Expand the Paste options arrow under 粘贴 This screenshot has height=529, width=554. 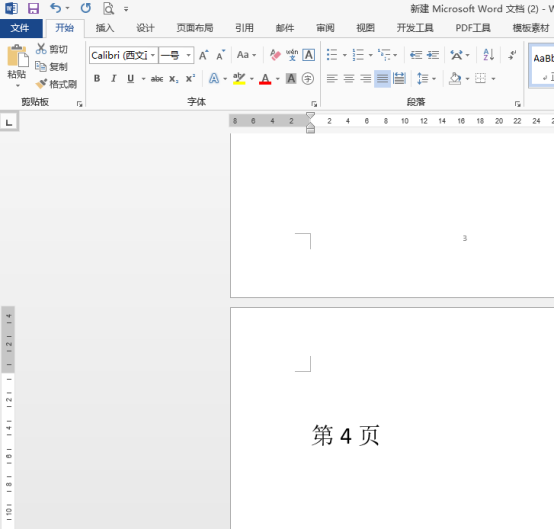point(17,85)
